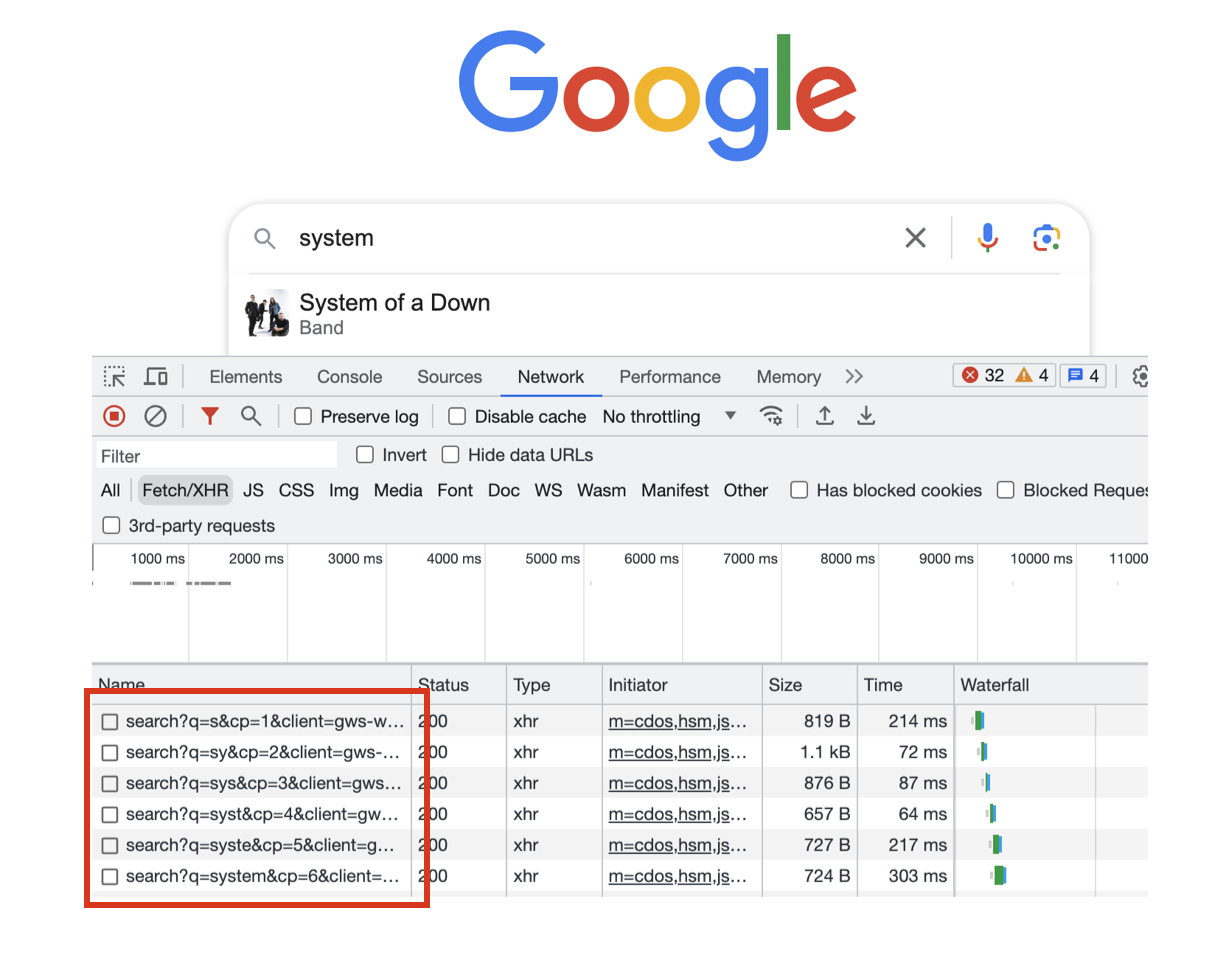This screenshot has height=966, width=1222.
Task: Sort by the Type column header
Action: [x=554, y=685]
